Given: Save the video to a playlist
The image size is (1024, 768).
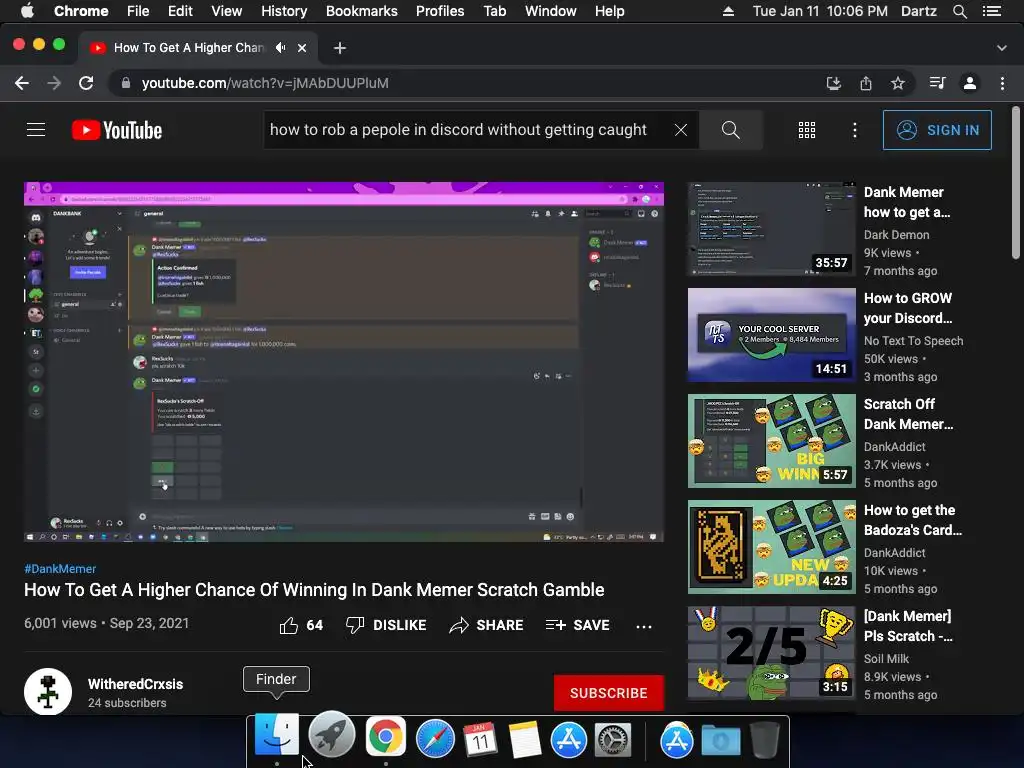Looking at the screenshot, I should click(x=577, y=625).
